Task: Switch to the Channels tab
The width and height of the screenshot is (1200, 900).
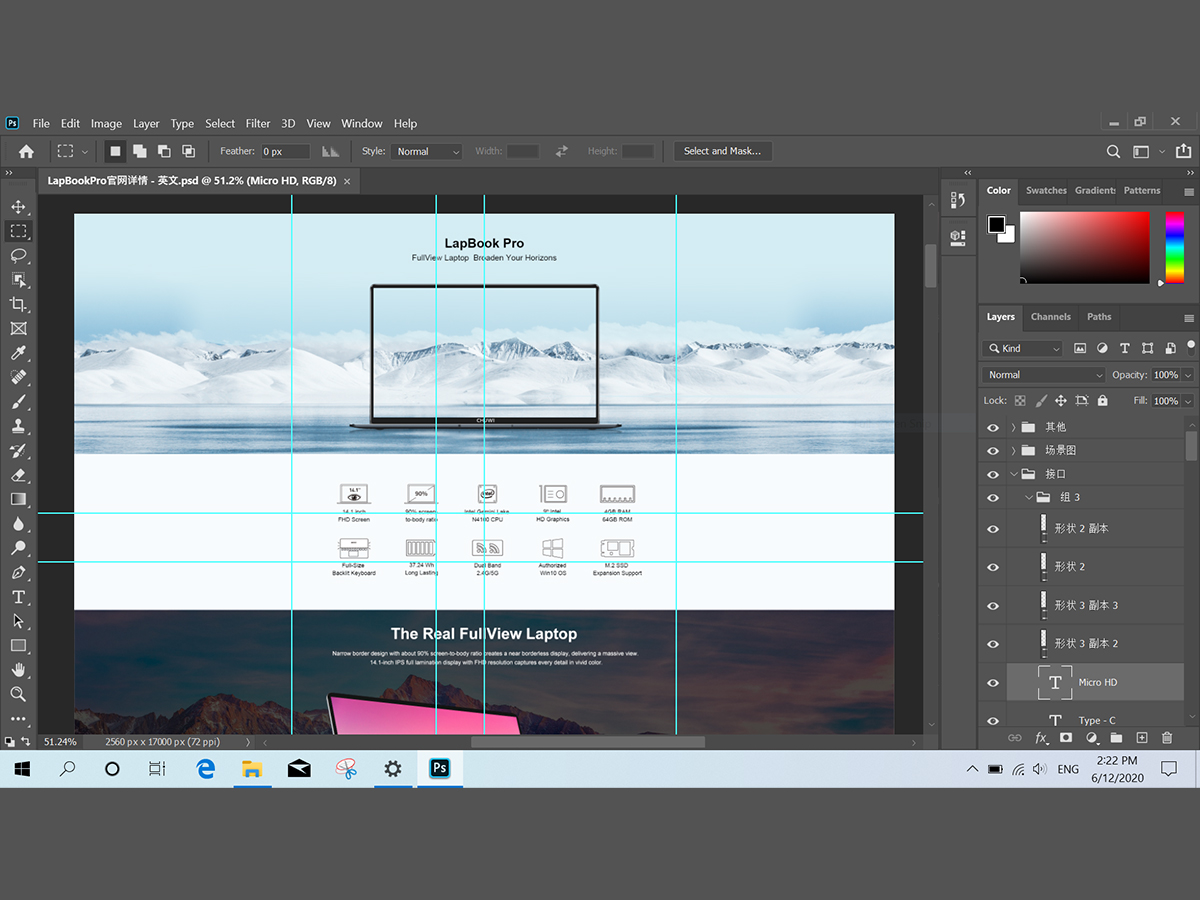Action: pyautogui.click(x=1050, y=317)
